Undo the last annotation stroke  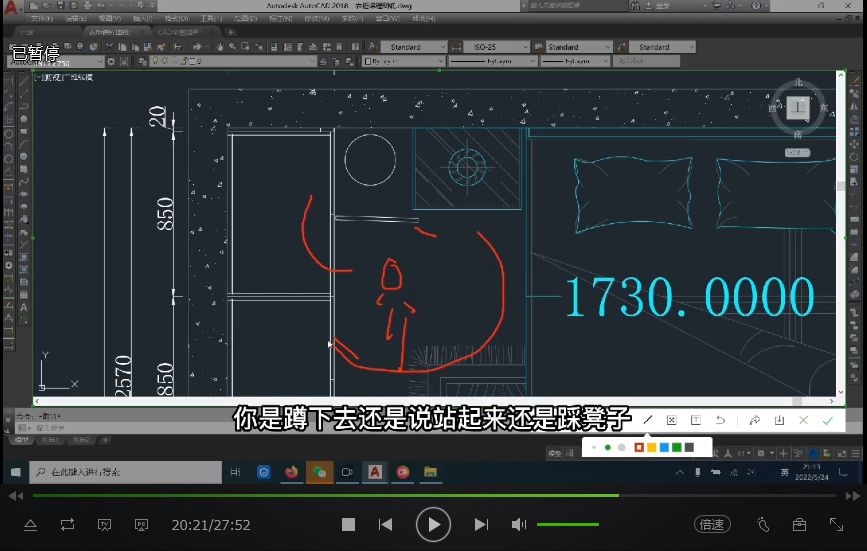coord(720,420)
